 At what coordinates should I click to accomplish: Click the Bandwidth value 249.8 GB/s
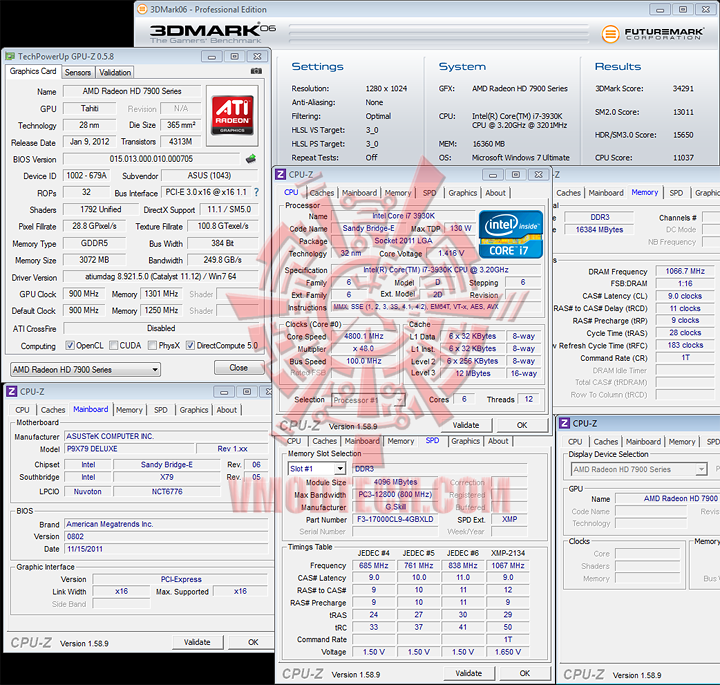point(223,260)
